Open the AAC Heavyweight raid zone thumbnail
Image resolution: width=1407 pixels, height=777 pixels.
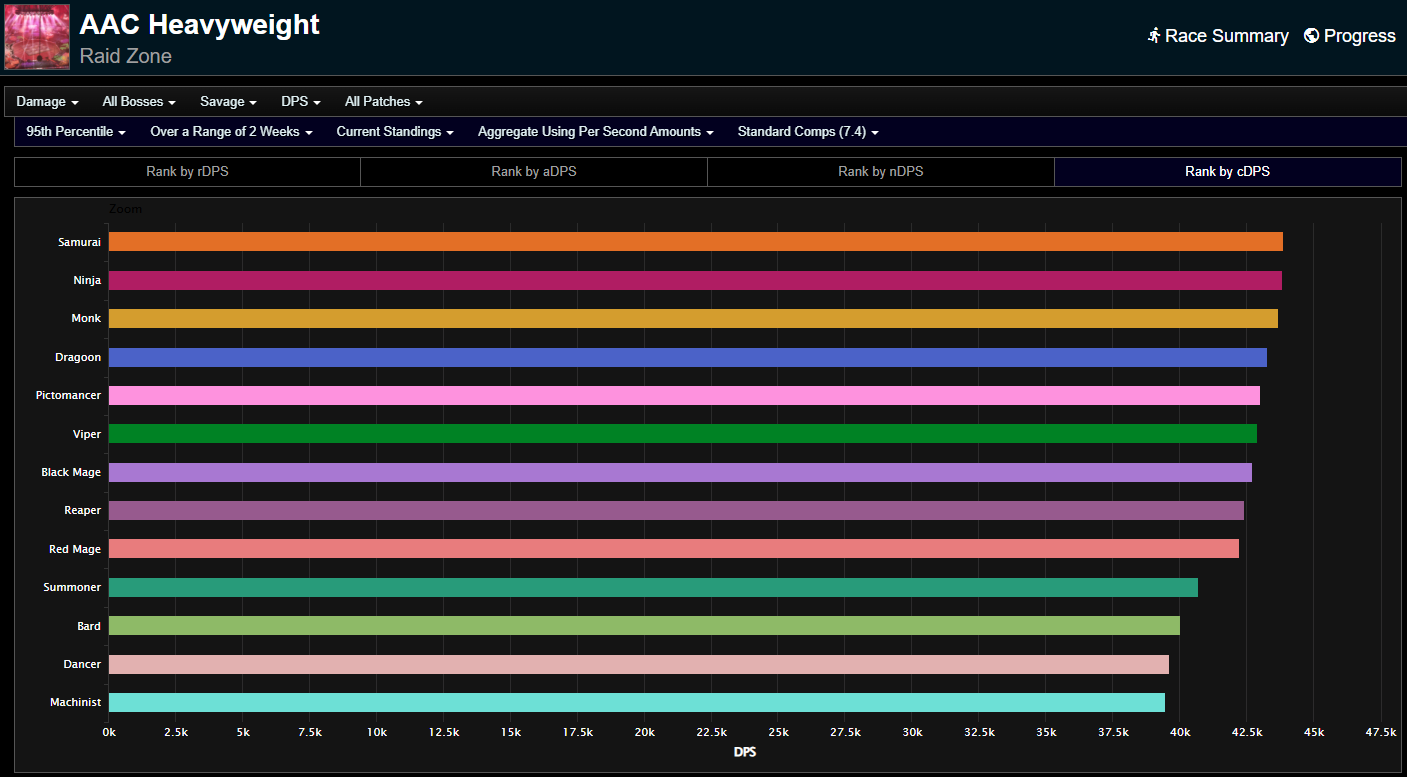[x=37, y=37]
